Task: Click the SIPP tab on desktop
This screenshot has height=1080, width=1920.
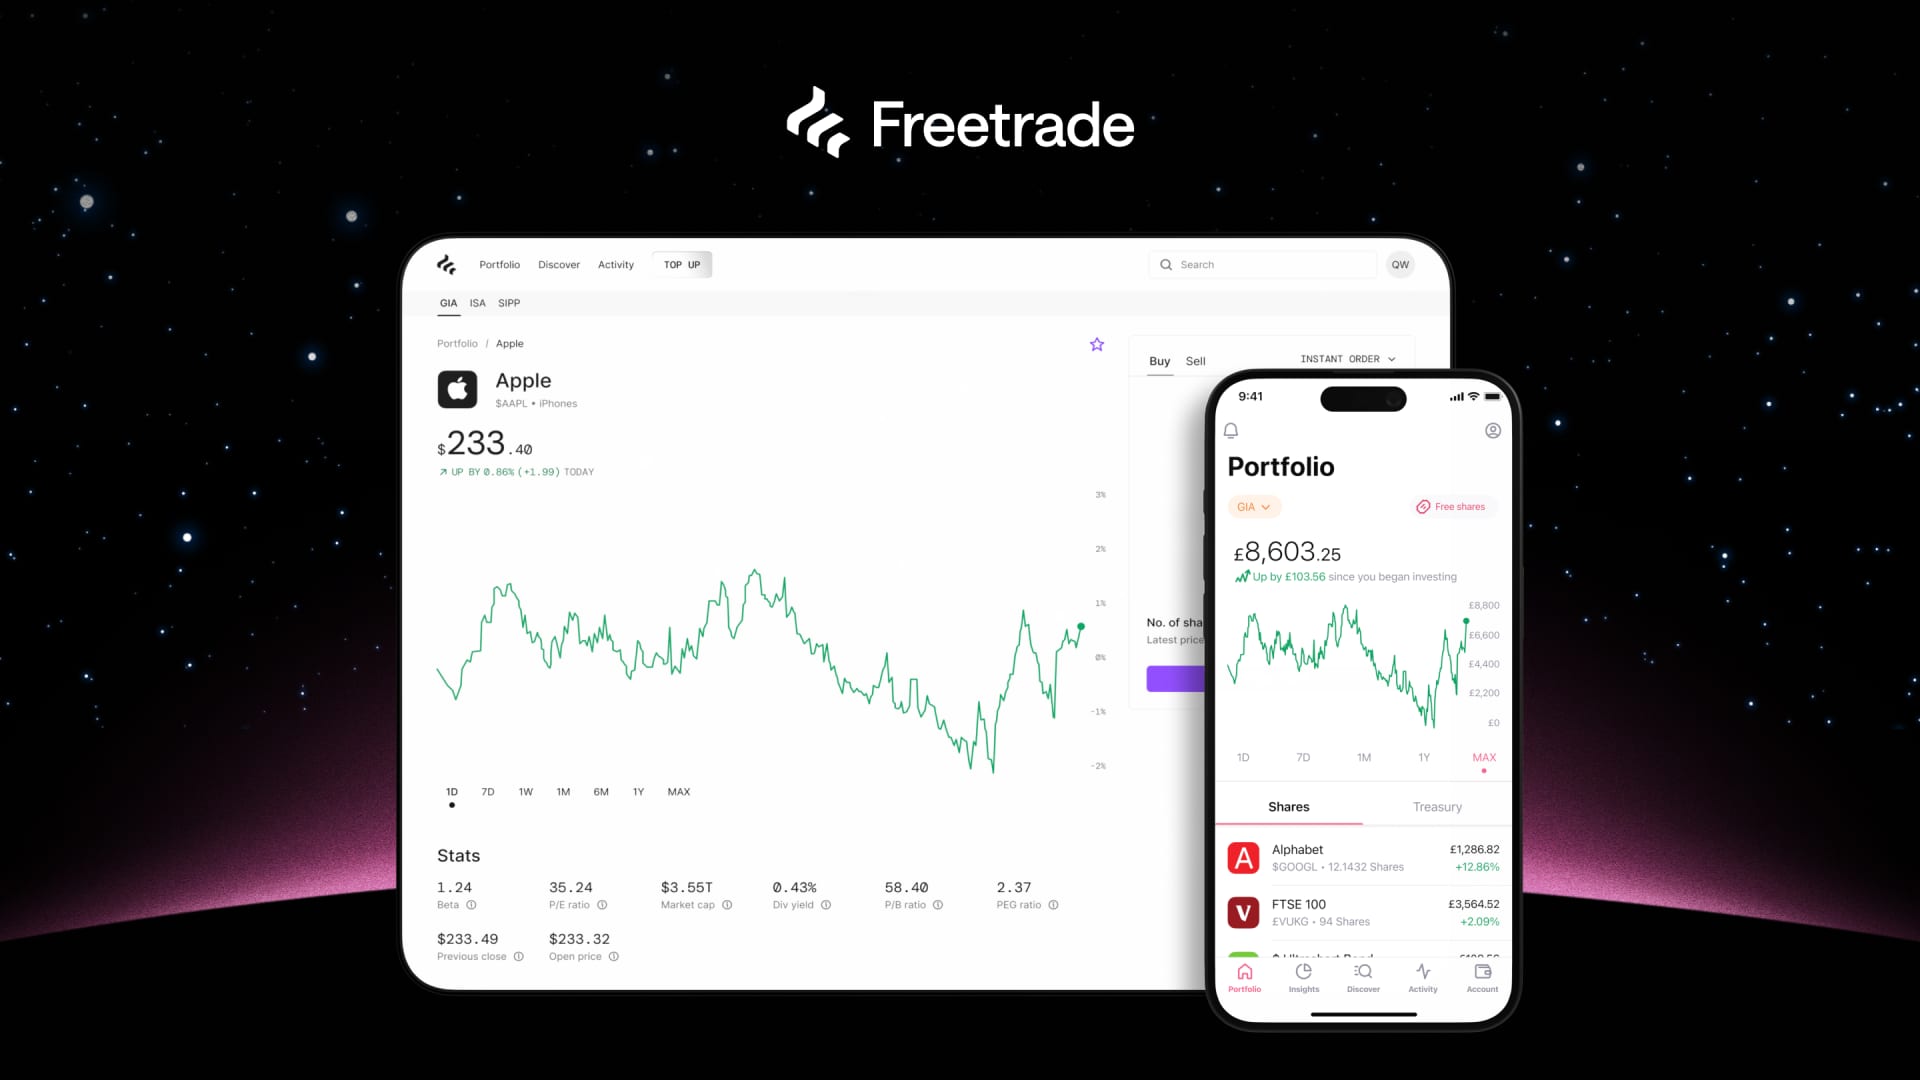Action: click(509, 302)
